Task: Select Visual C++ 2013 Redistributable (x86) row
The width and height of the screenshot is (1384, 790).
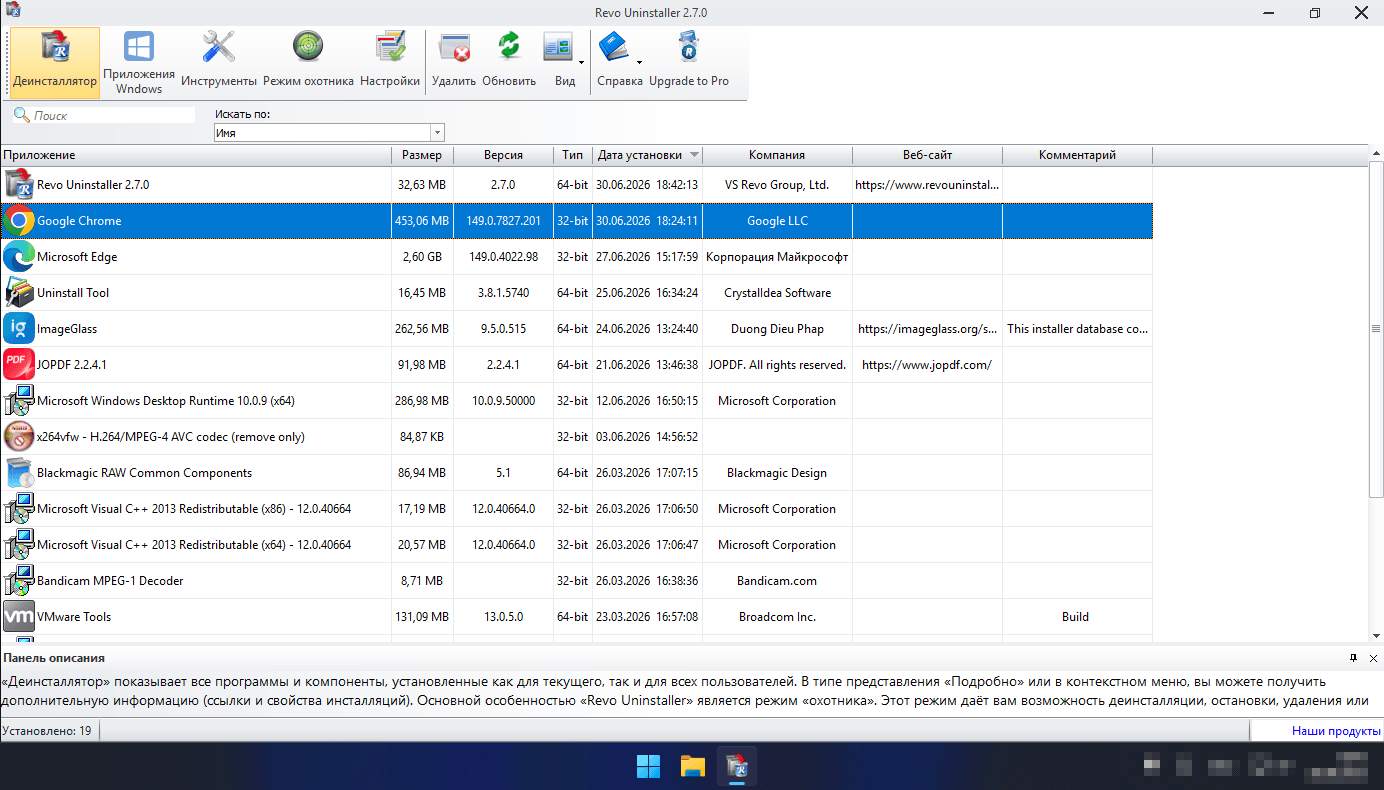Action: pyautogui.click(x=194, y=509)
